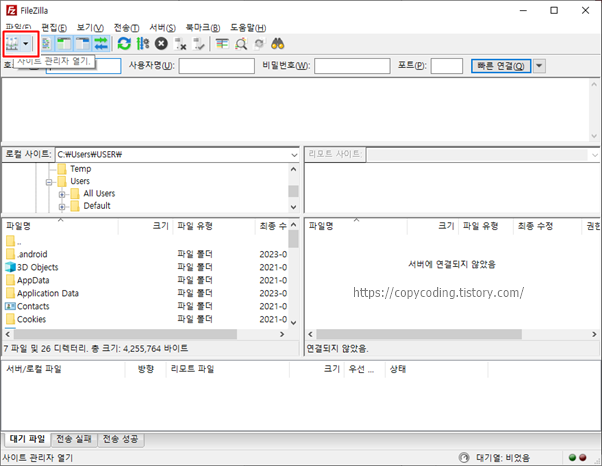
Task: Open the 서버(S) menu
Action: (x=162, y=28)
